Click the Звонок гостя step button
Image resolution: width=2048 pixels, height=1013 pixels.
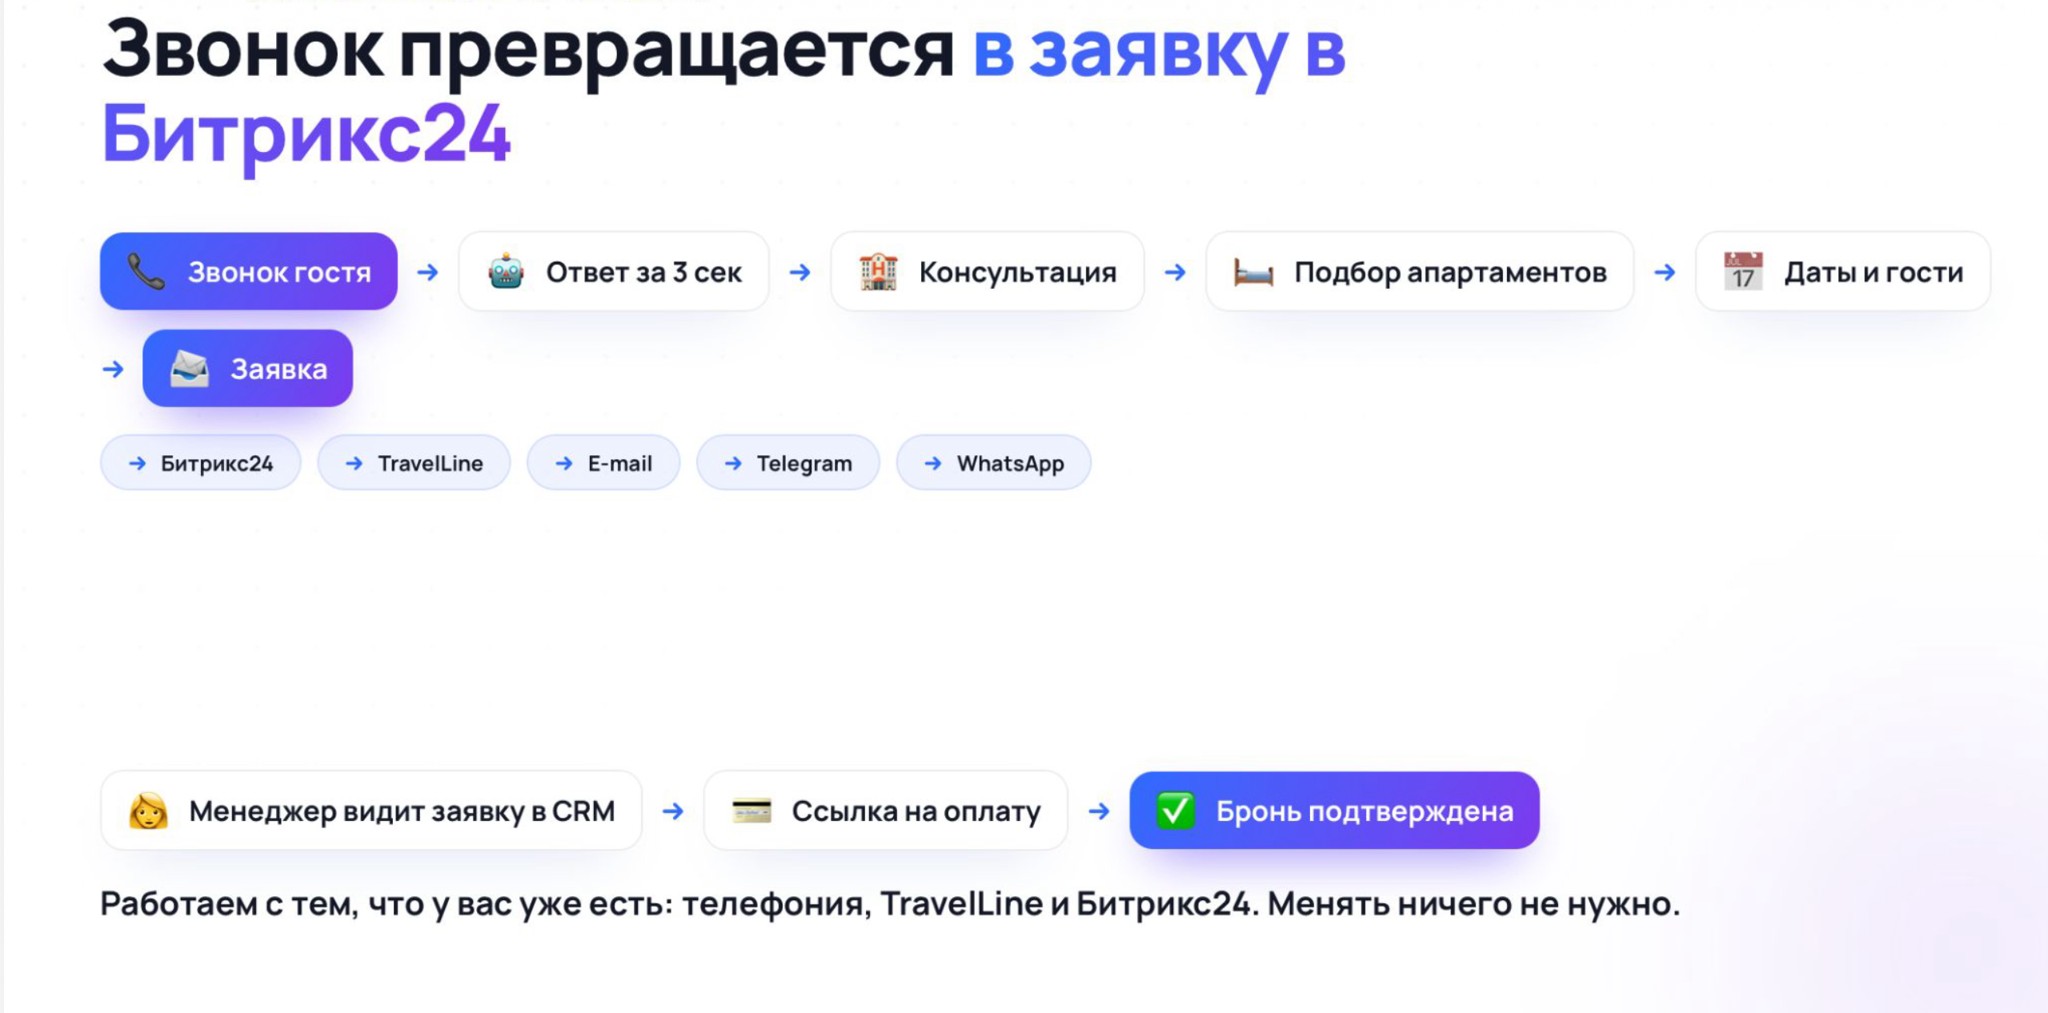click(x=249, y=272)
